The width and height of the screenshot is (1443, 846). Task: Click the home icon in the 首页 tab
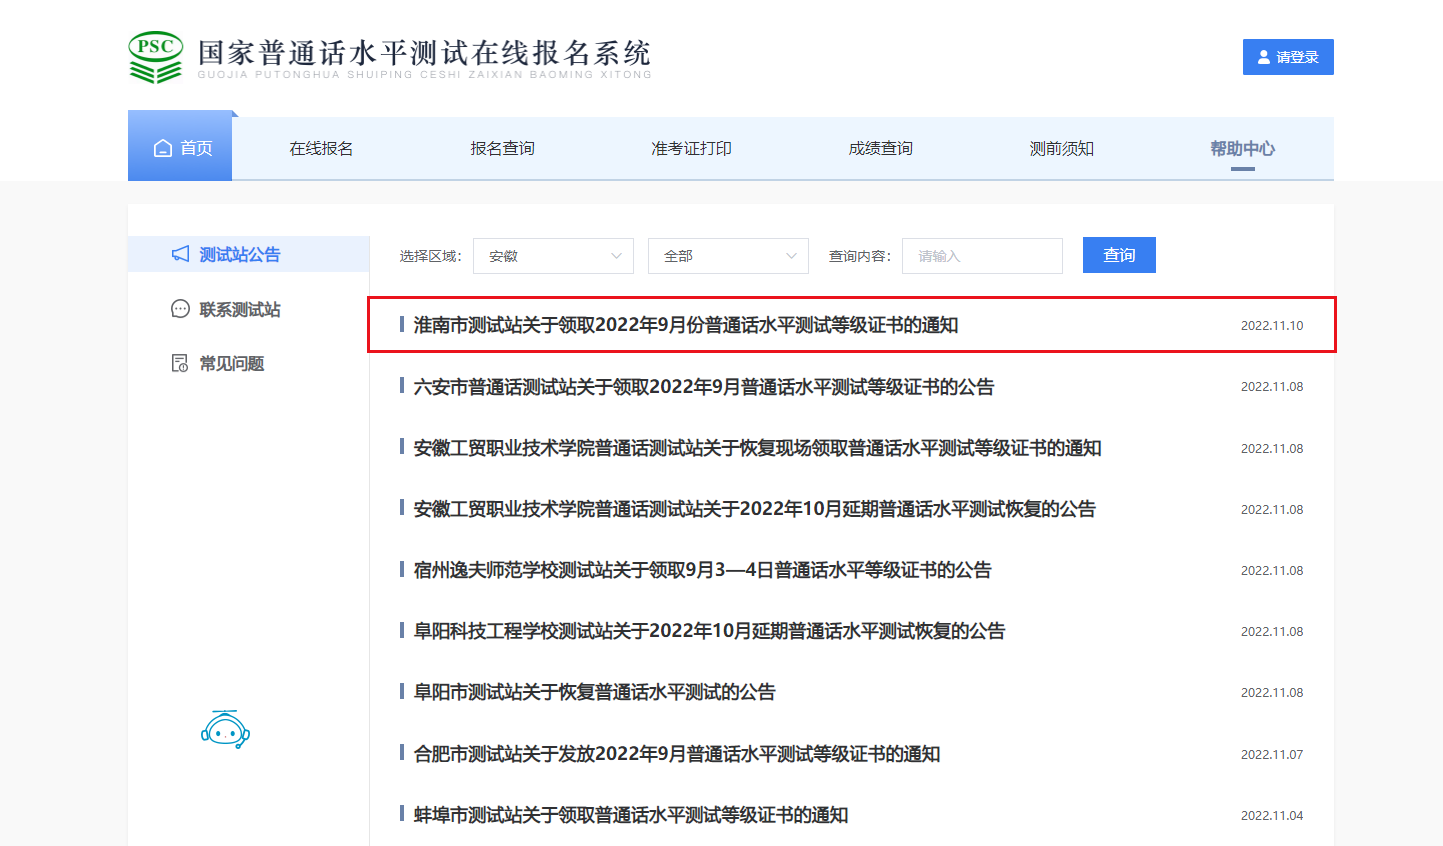coord(163,148)
